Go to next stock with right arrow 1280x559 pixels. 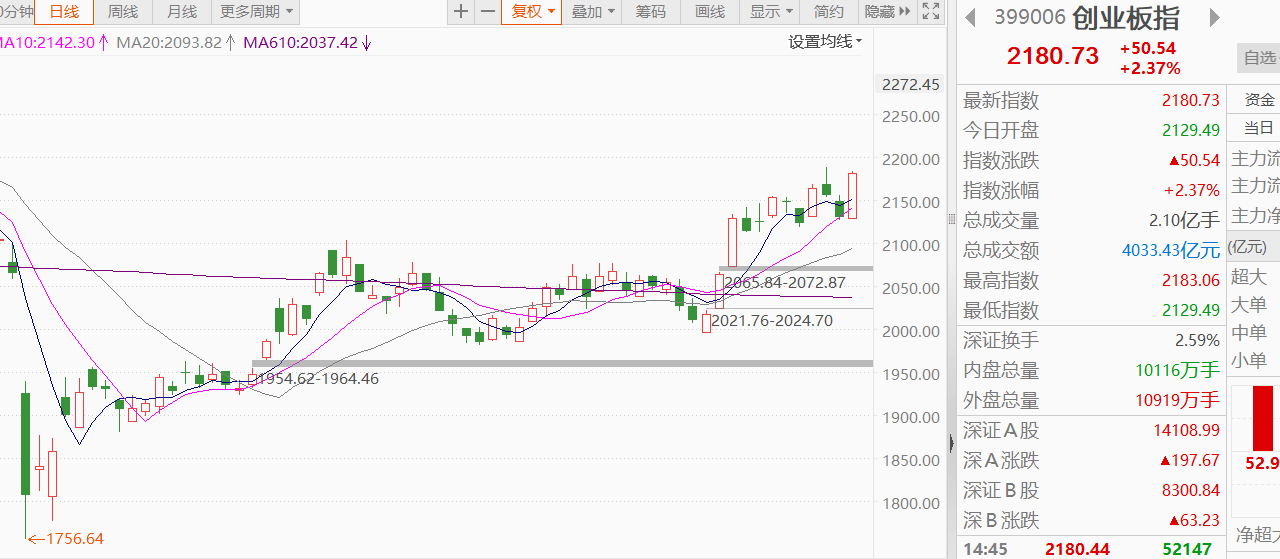1215,17
